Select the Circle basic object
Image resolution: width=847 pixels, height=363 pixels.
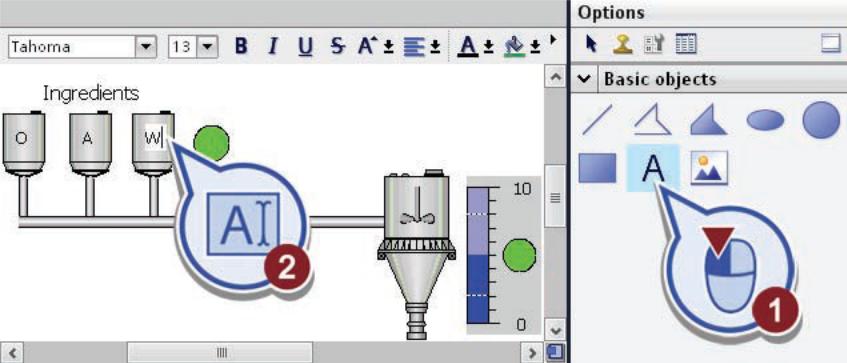tap(821, 119)
